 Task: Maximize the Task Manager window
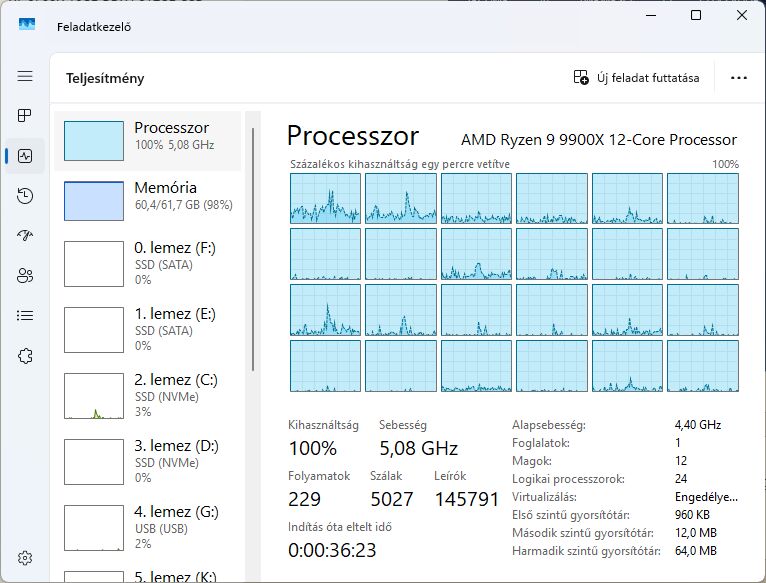coord(696,15)
